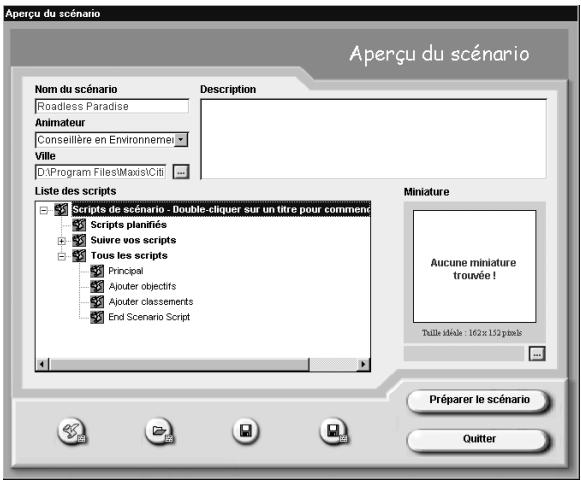Click the Nom du scénario input field
The height and width of the screenshot is (482, 581).
pyautogui.click(x=112, y=106)
